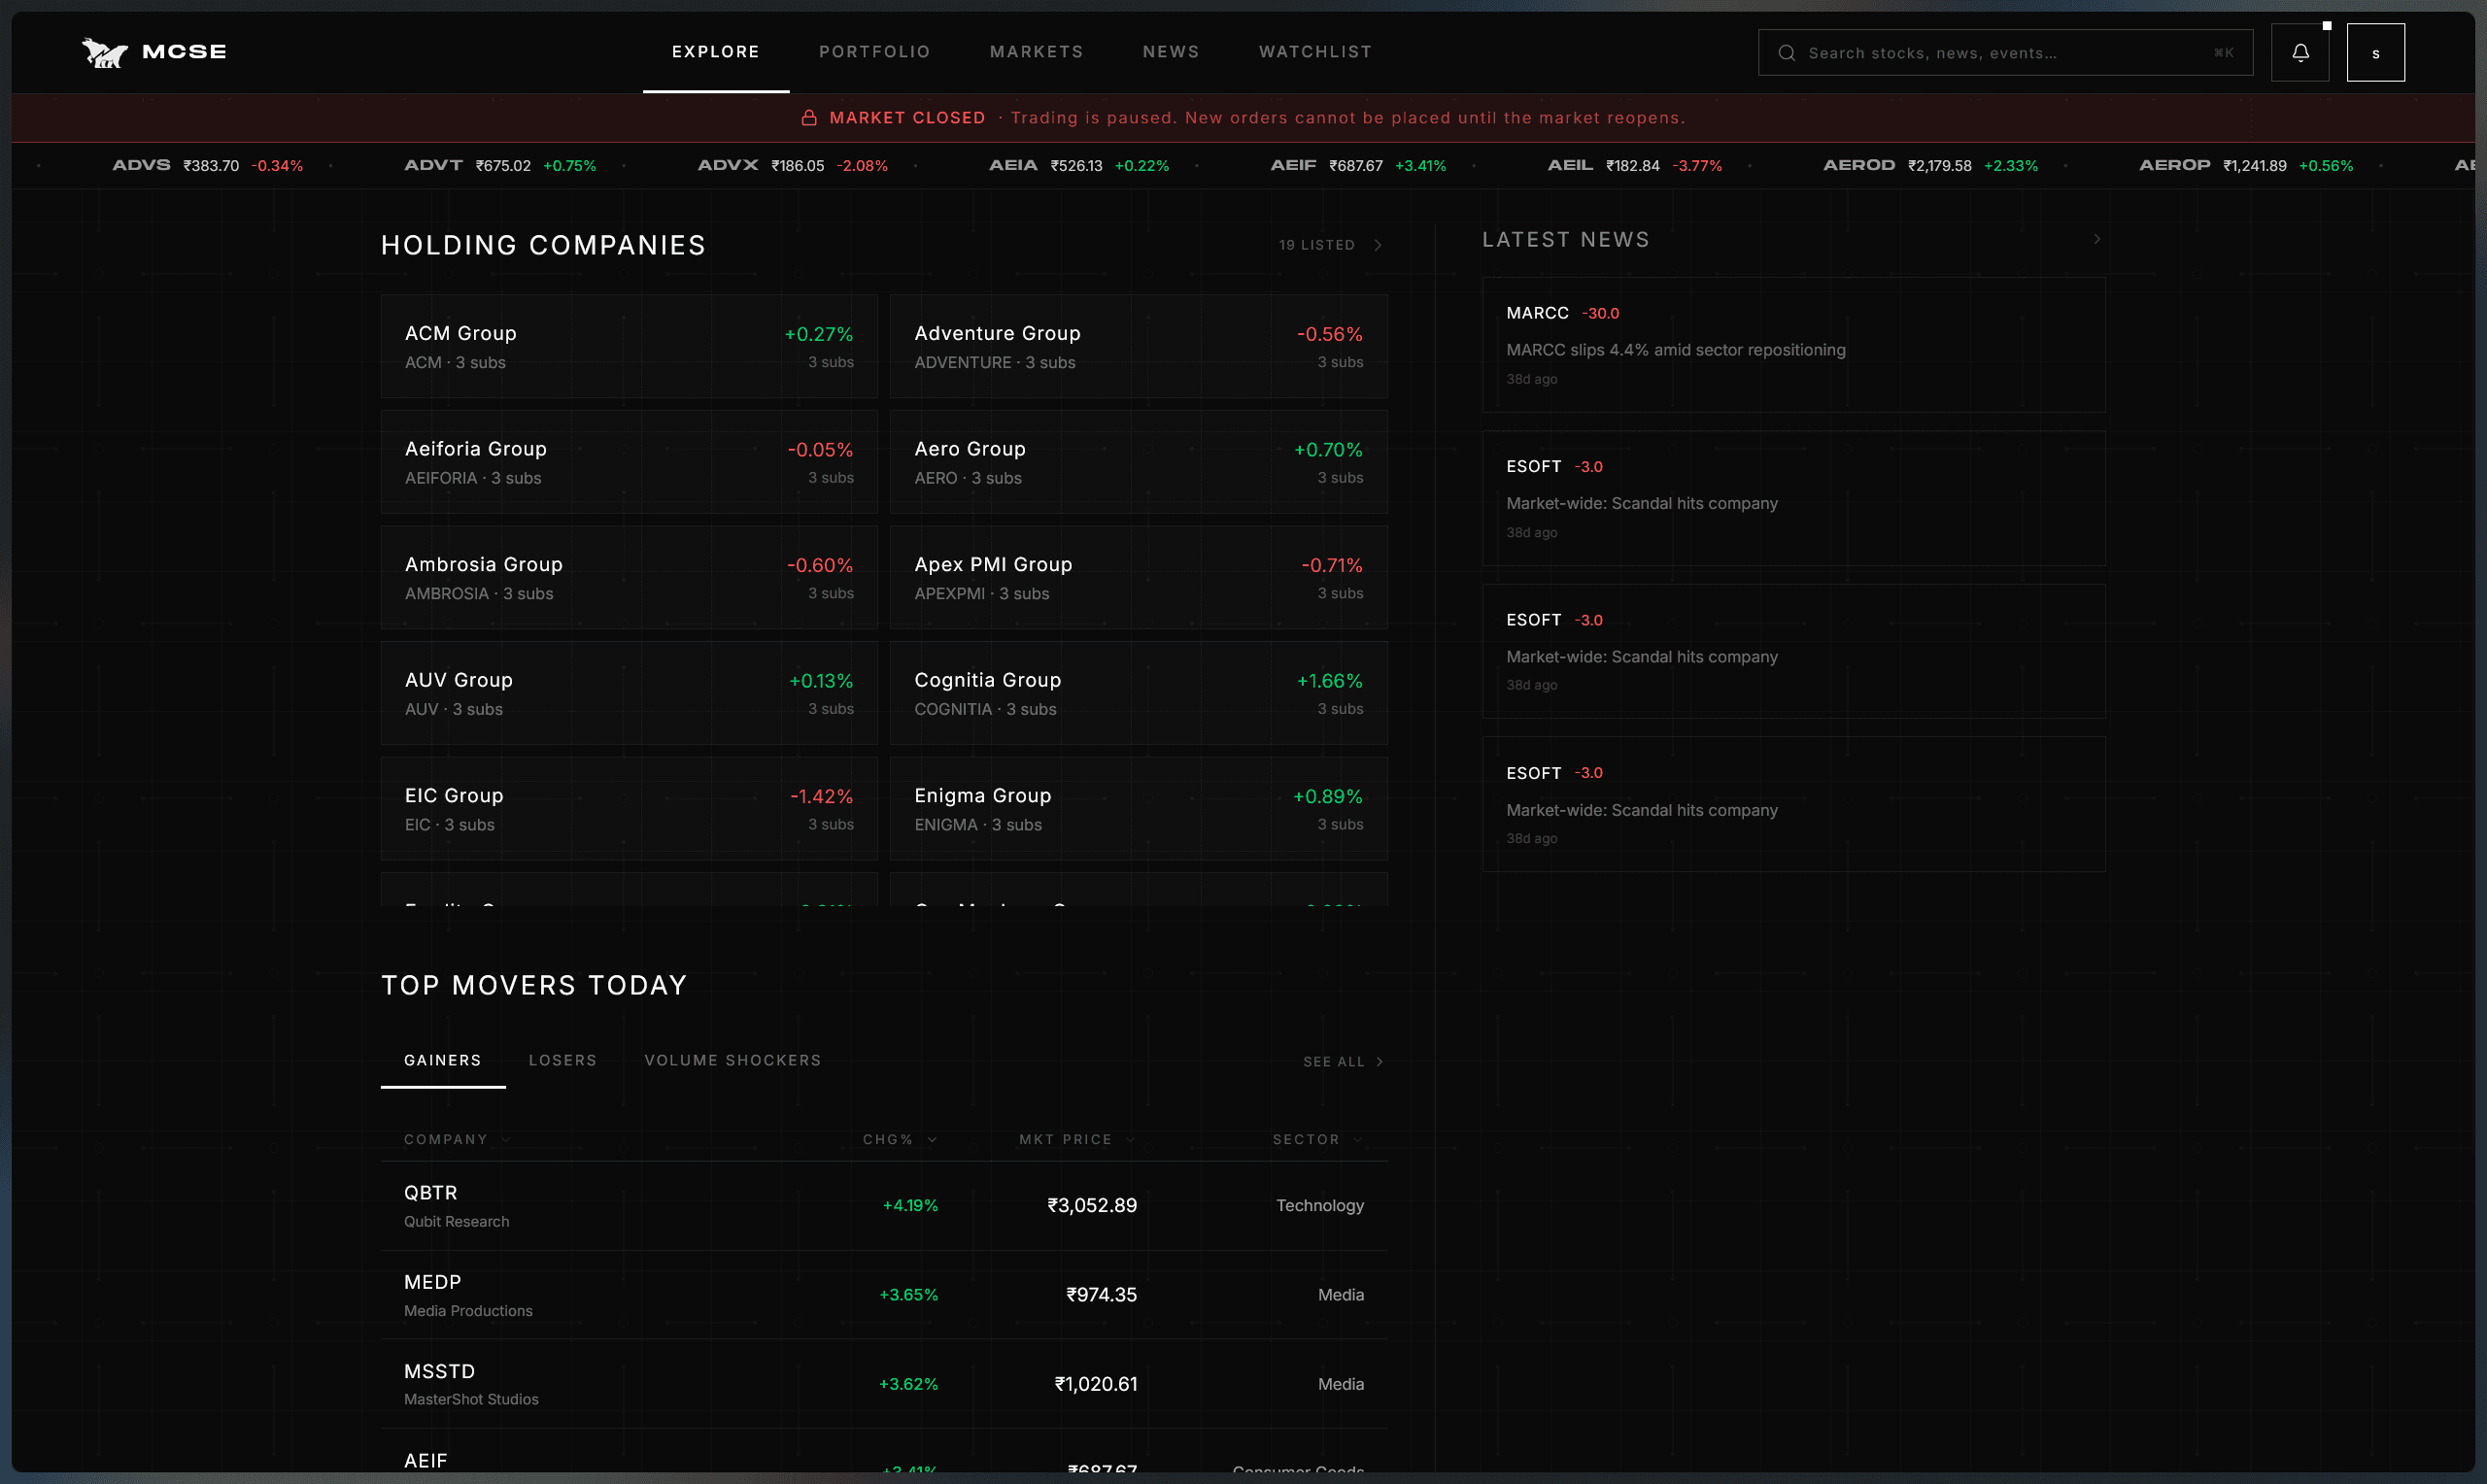The height and width of the screenshot is (1484, 2487).
Task: Click the +3.65% change for MEDP
Action: tap(909, 1295)
